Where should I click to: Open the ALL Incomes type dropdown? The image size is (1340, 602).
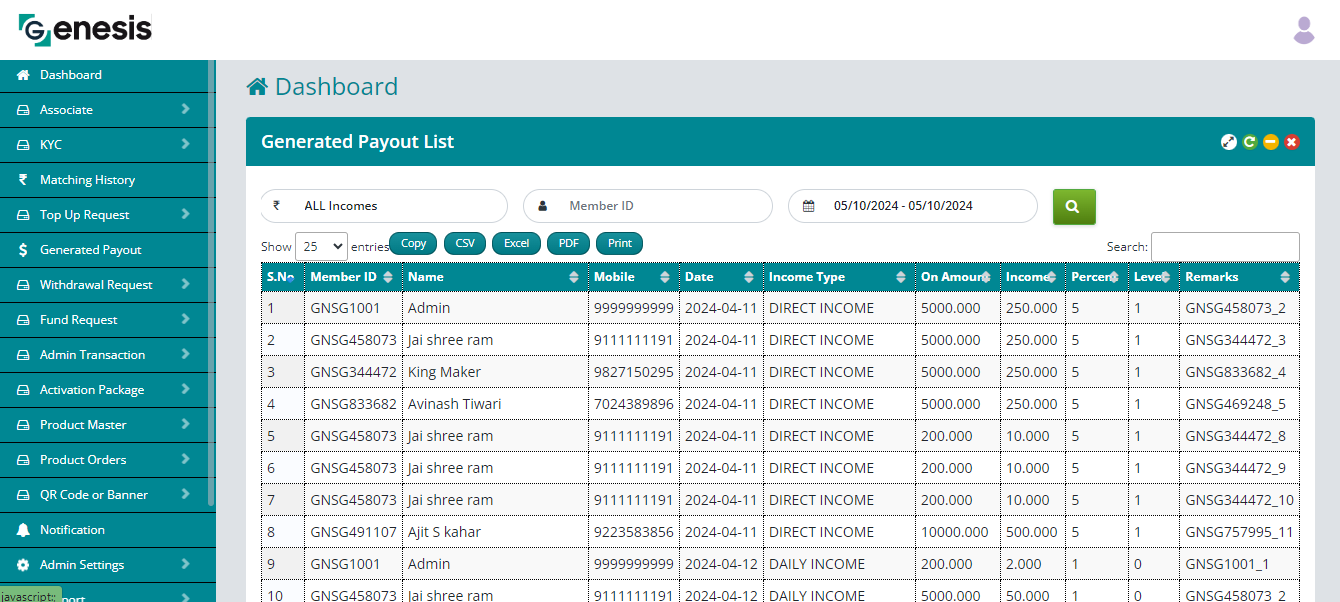pyautogui.click(x=384, y=206)
